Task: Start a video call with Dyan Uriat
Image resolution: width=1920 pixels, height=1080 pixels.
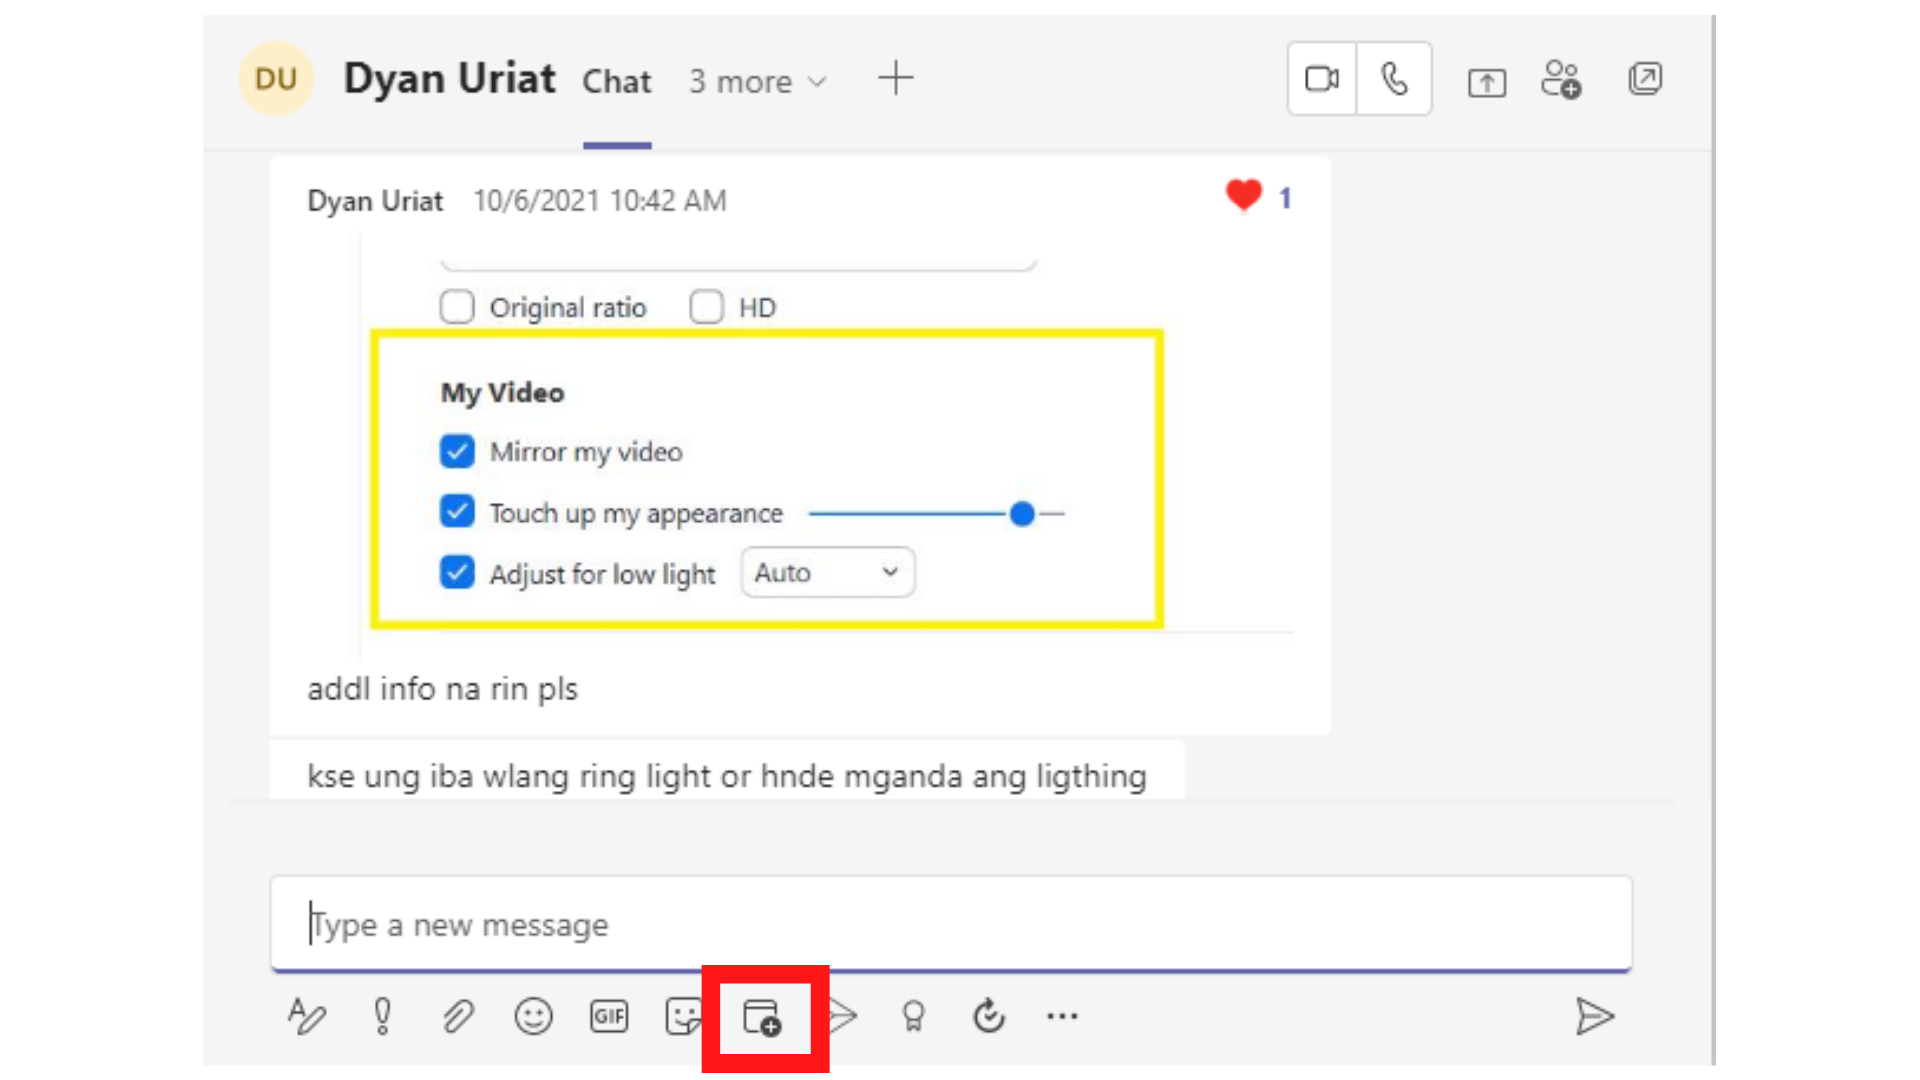Action: 1322,79
